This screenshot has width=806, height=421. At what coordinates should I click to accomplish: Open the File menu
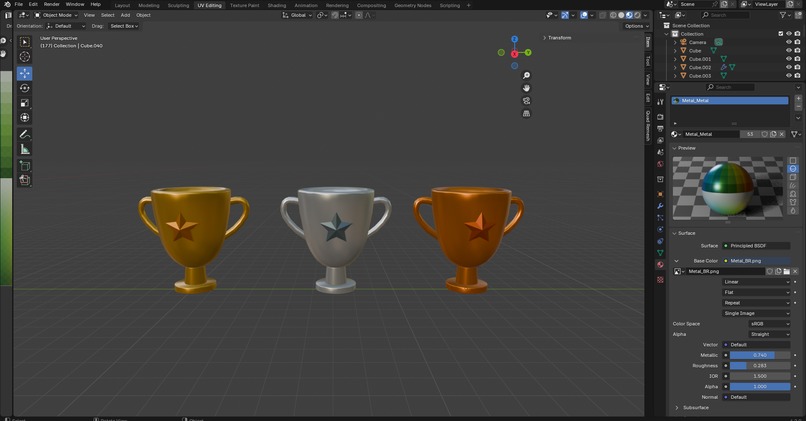pos(19,4)
